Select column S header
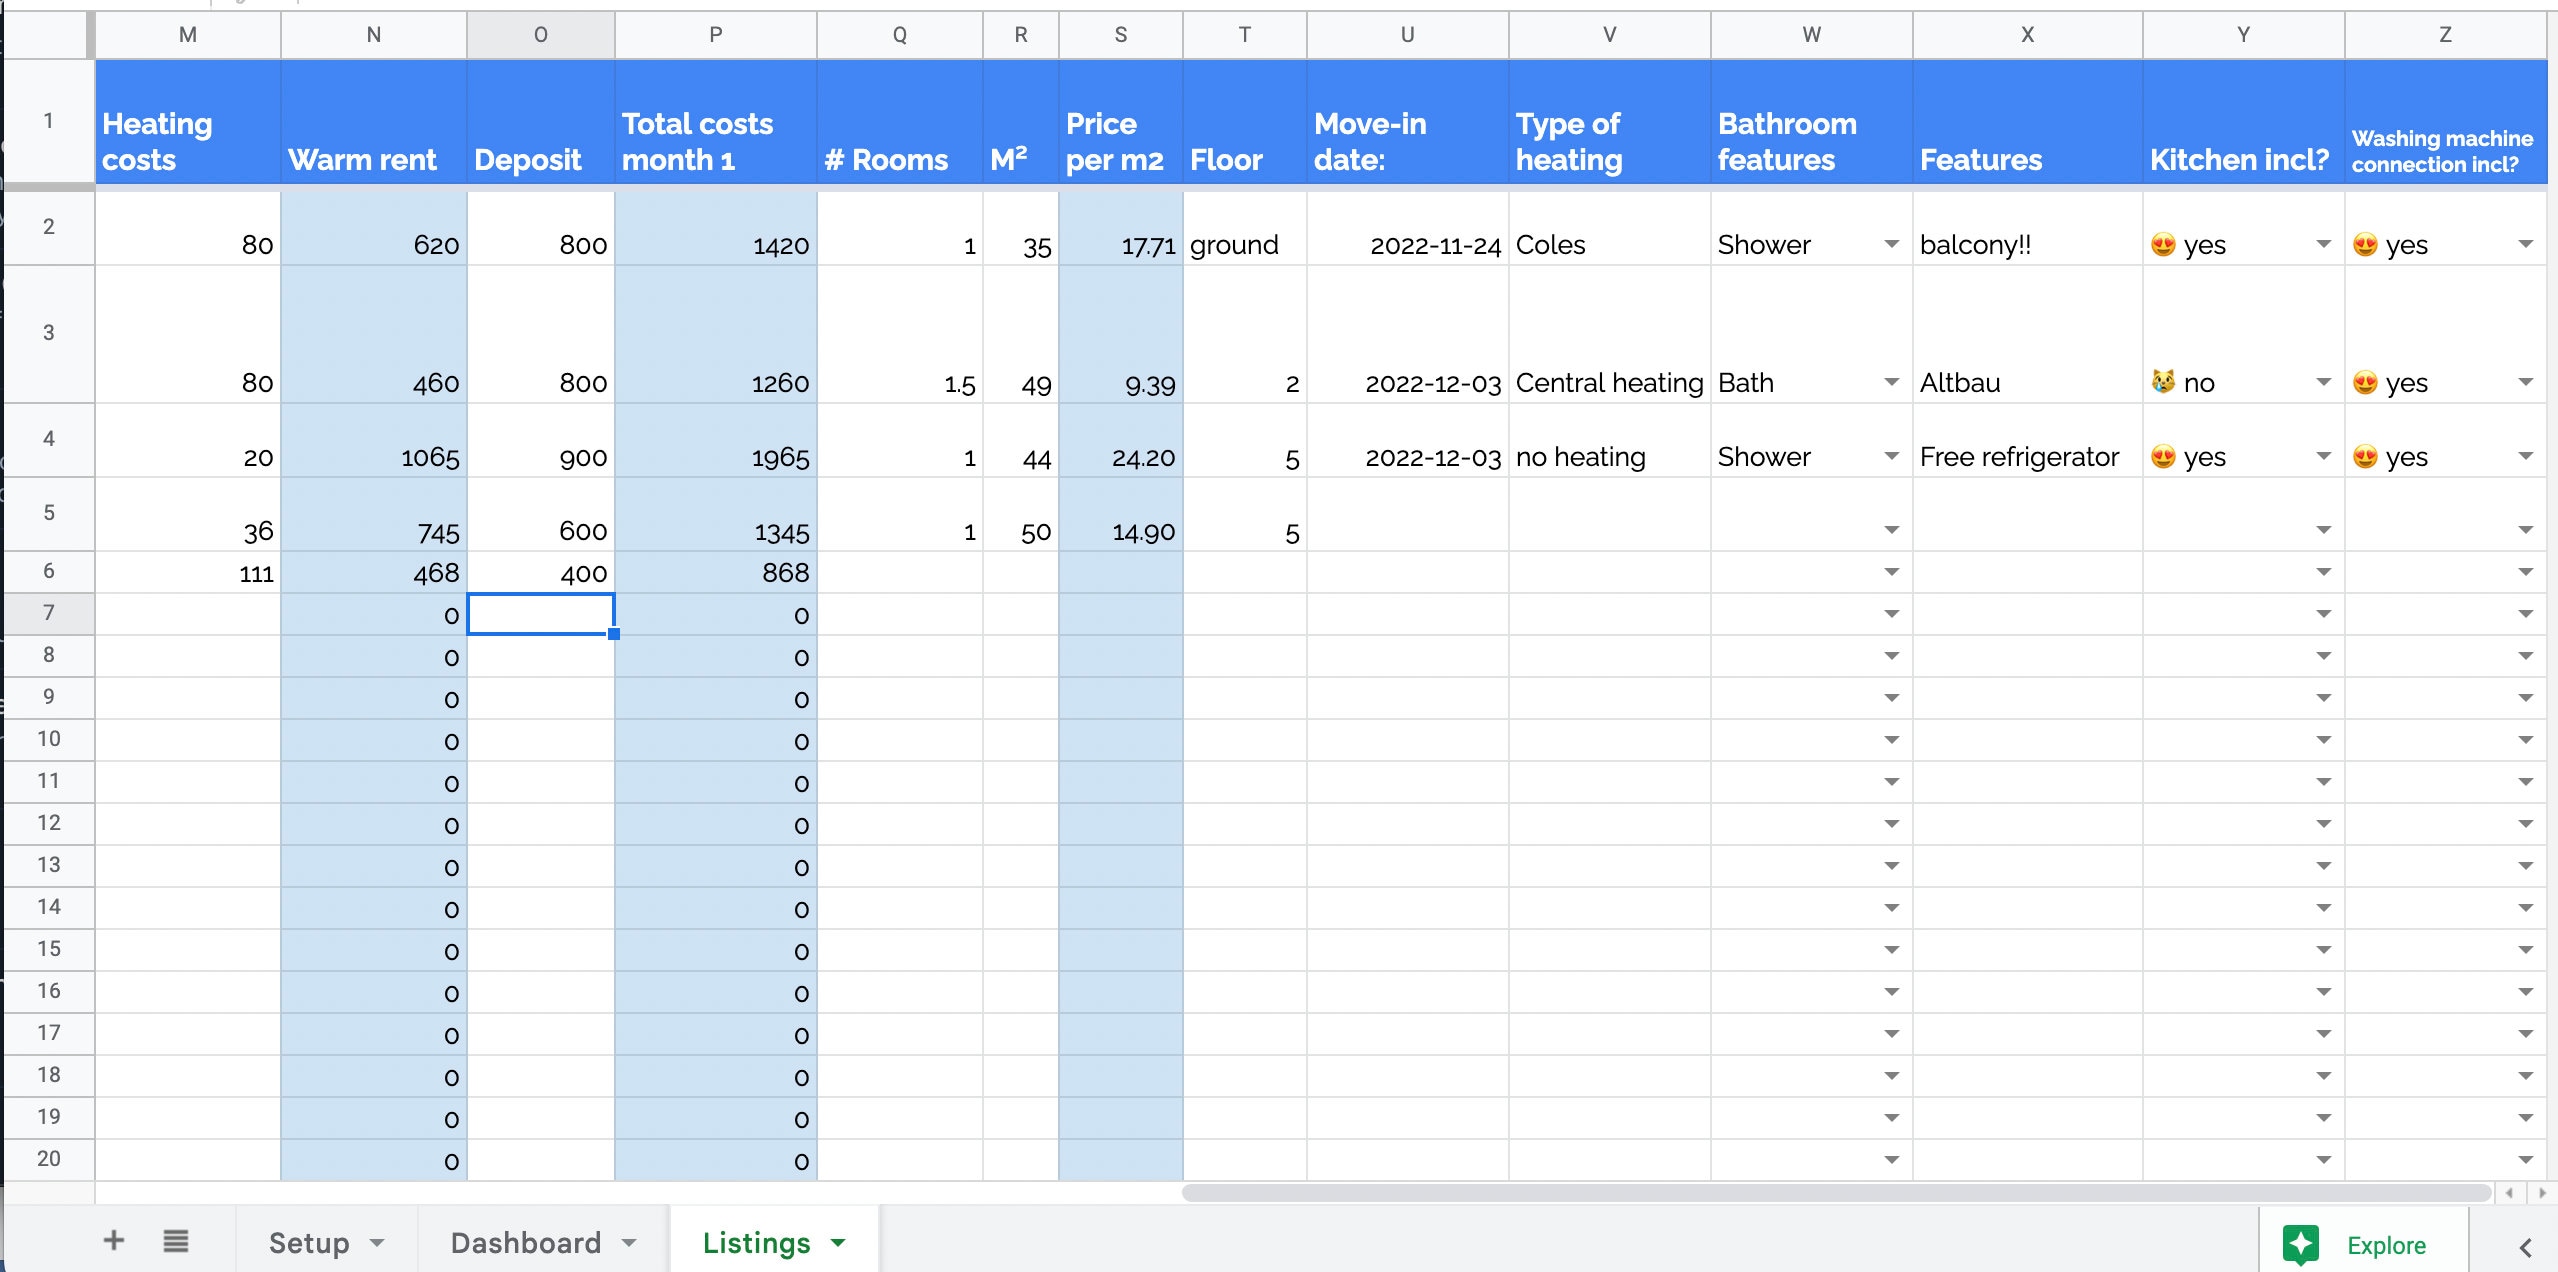Image resolution: width=2558 pixels, height=1272 pixels. point(1121,35)
